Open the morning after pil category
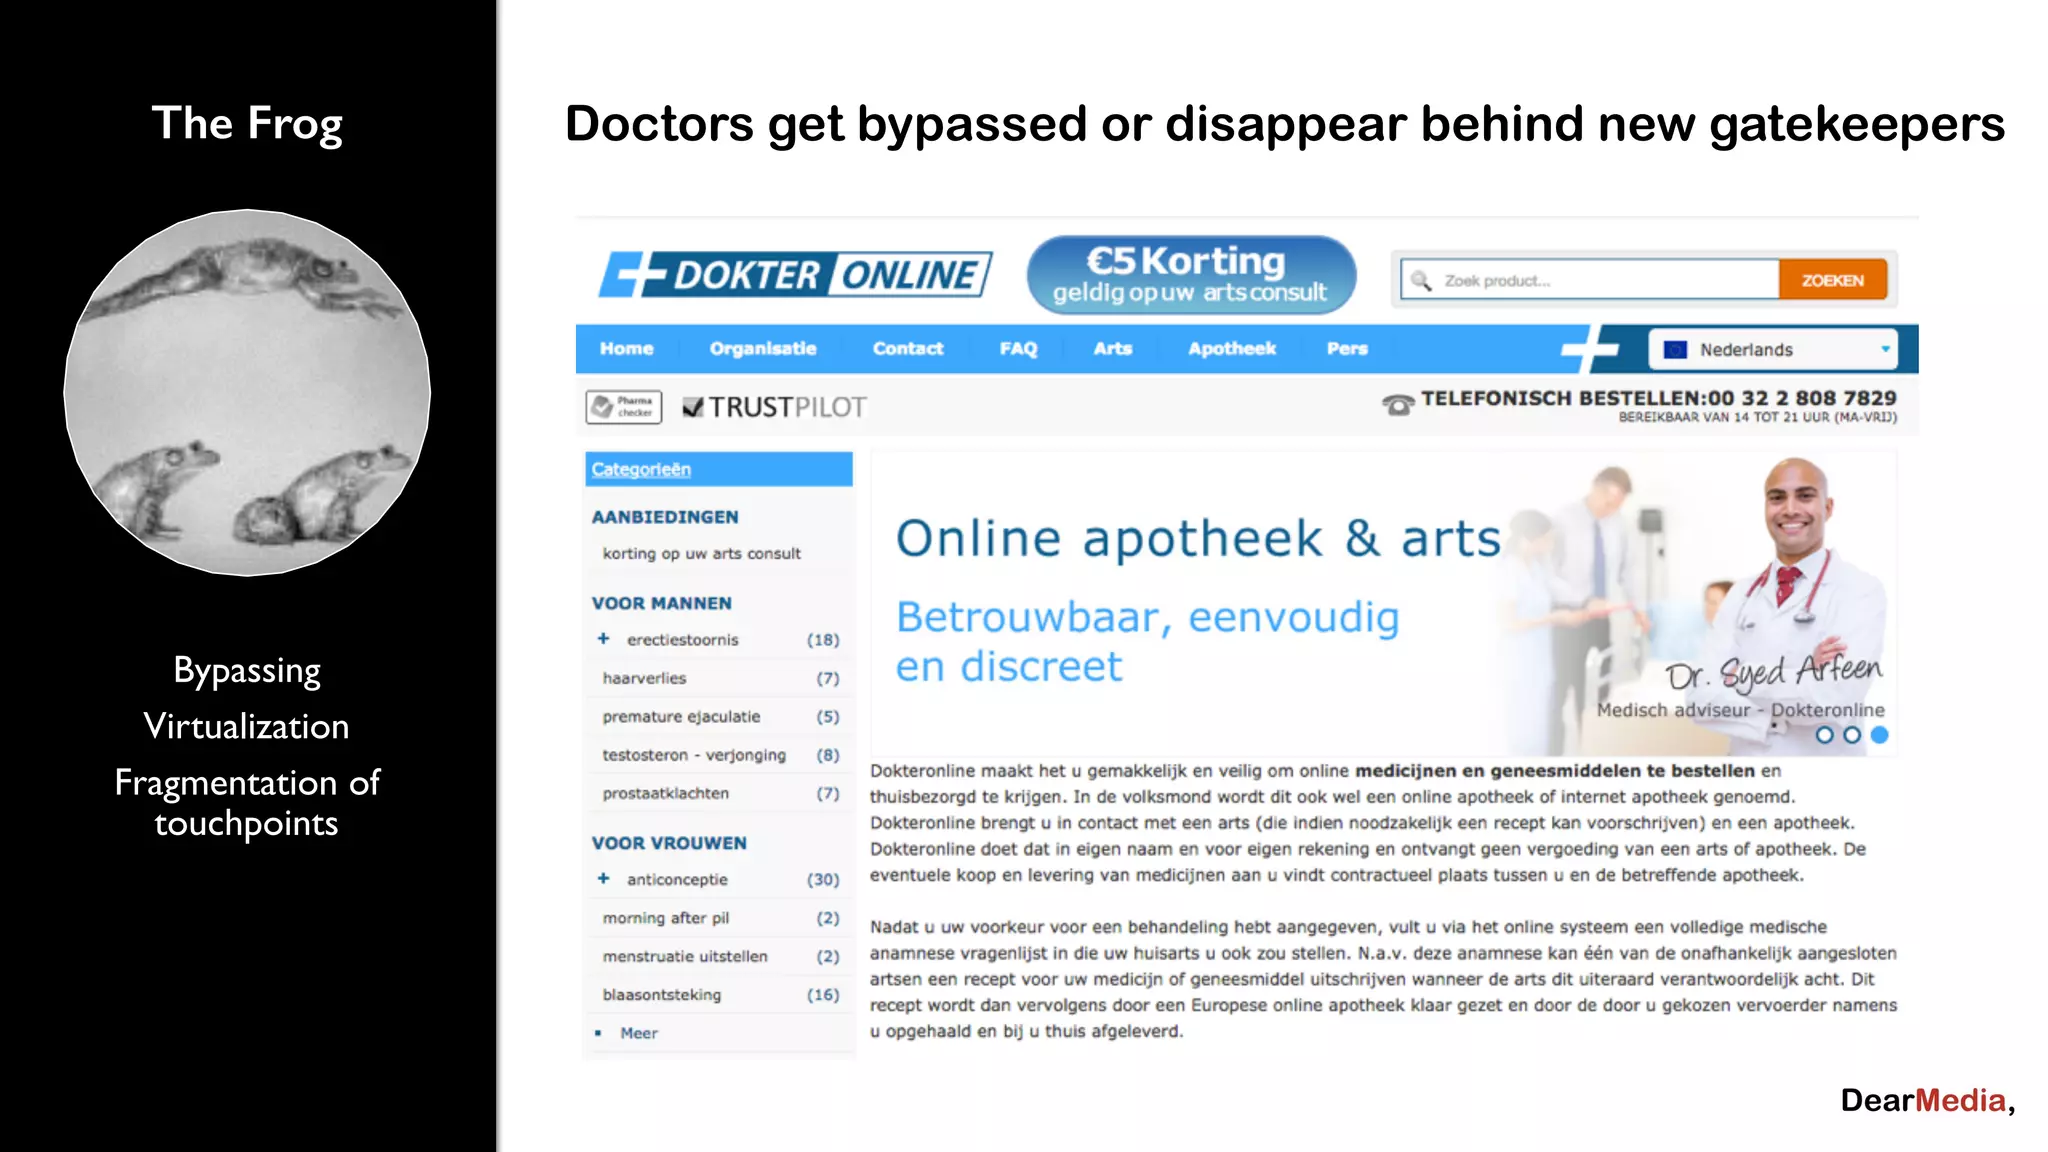This screenshot has width=2048, height=1152. 665,918
